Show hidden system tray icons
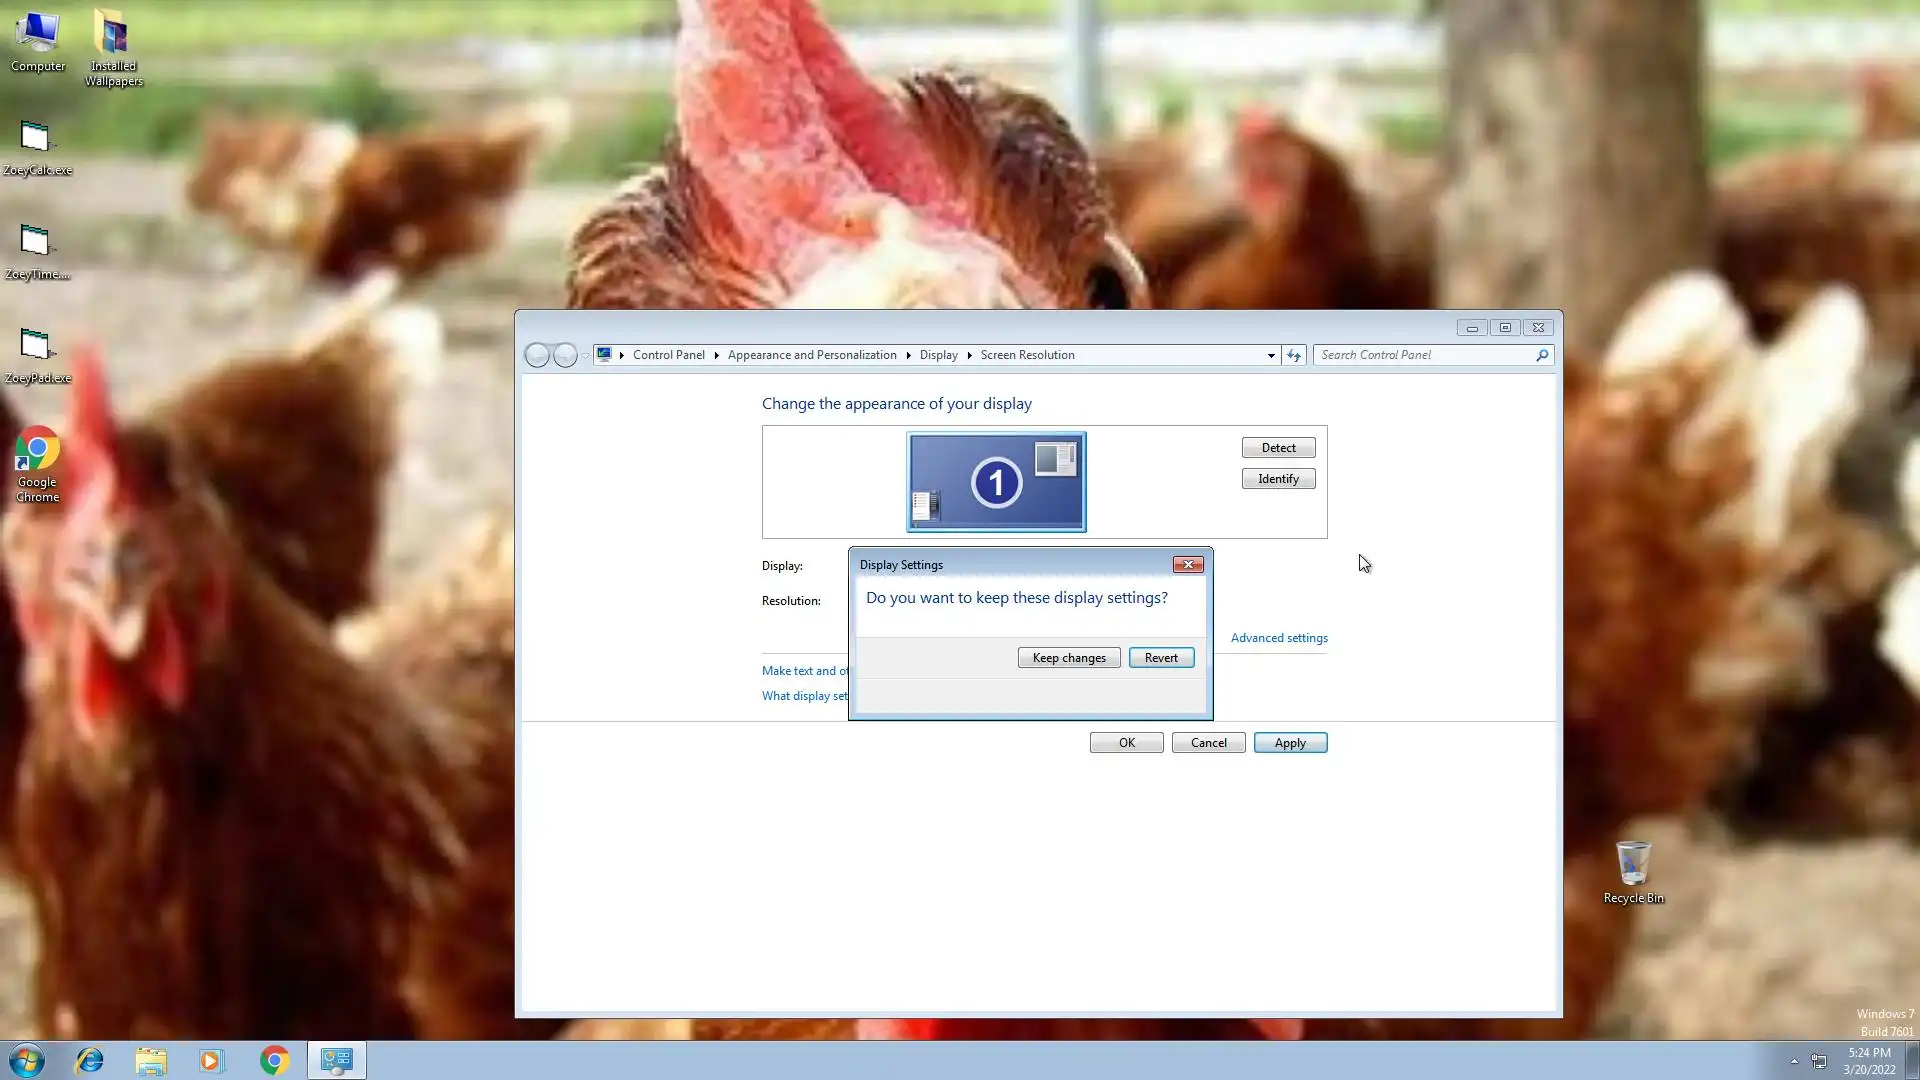Image resolution: width=1920 pixels, height=1080 pixels. pyautogui.click(x=1794, y=1061)
